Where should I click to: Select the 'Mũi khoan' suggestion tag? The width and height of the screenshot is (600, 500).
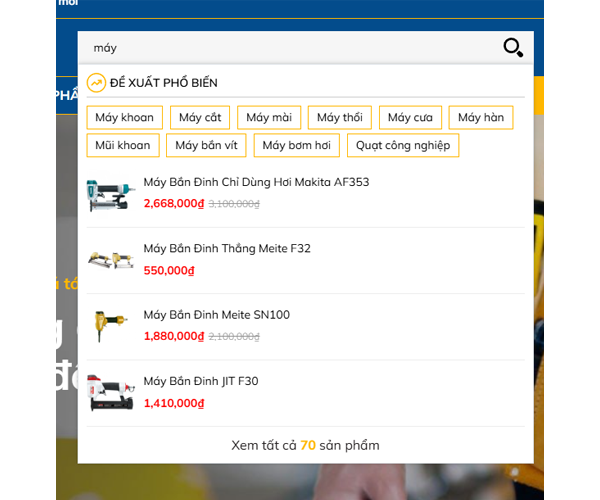click(123, 145)
